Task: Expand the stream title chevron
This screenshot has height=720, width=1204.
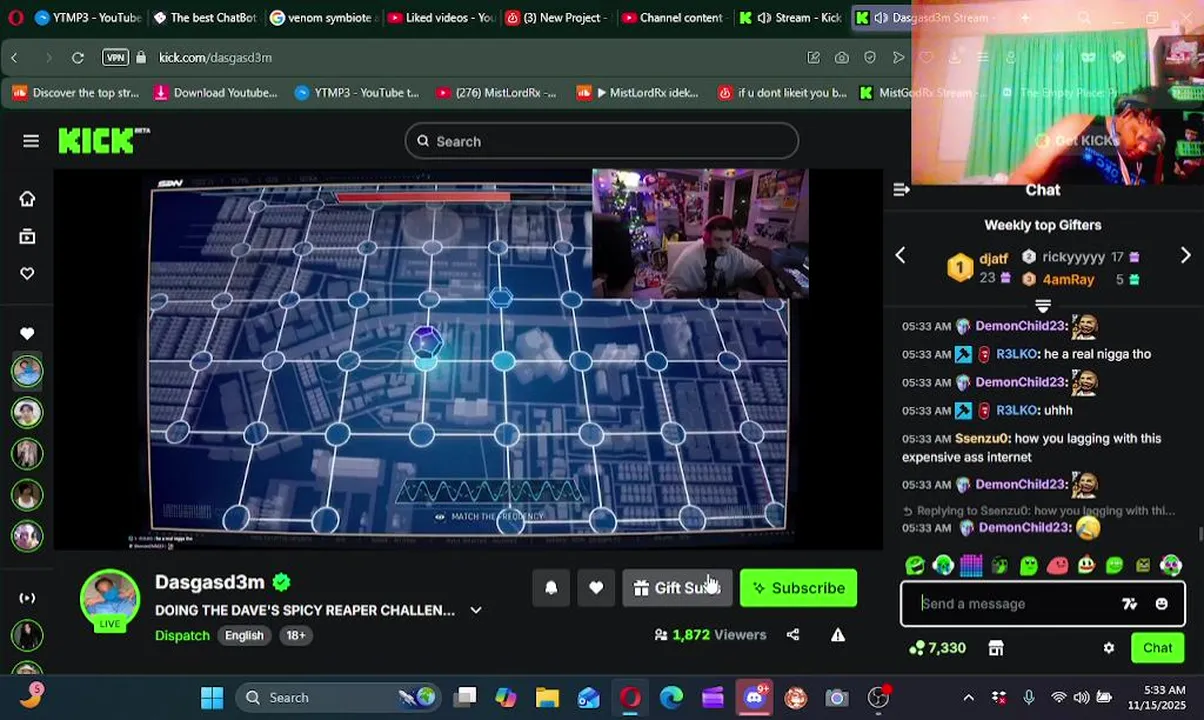Action: (x=476, y=610)
